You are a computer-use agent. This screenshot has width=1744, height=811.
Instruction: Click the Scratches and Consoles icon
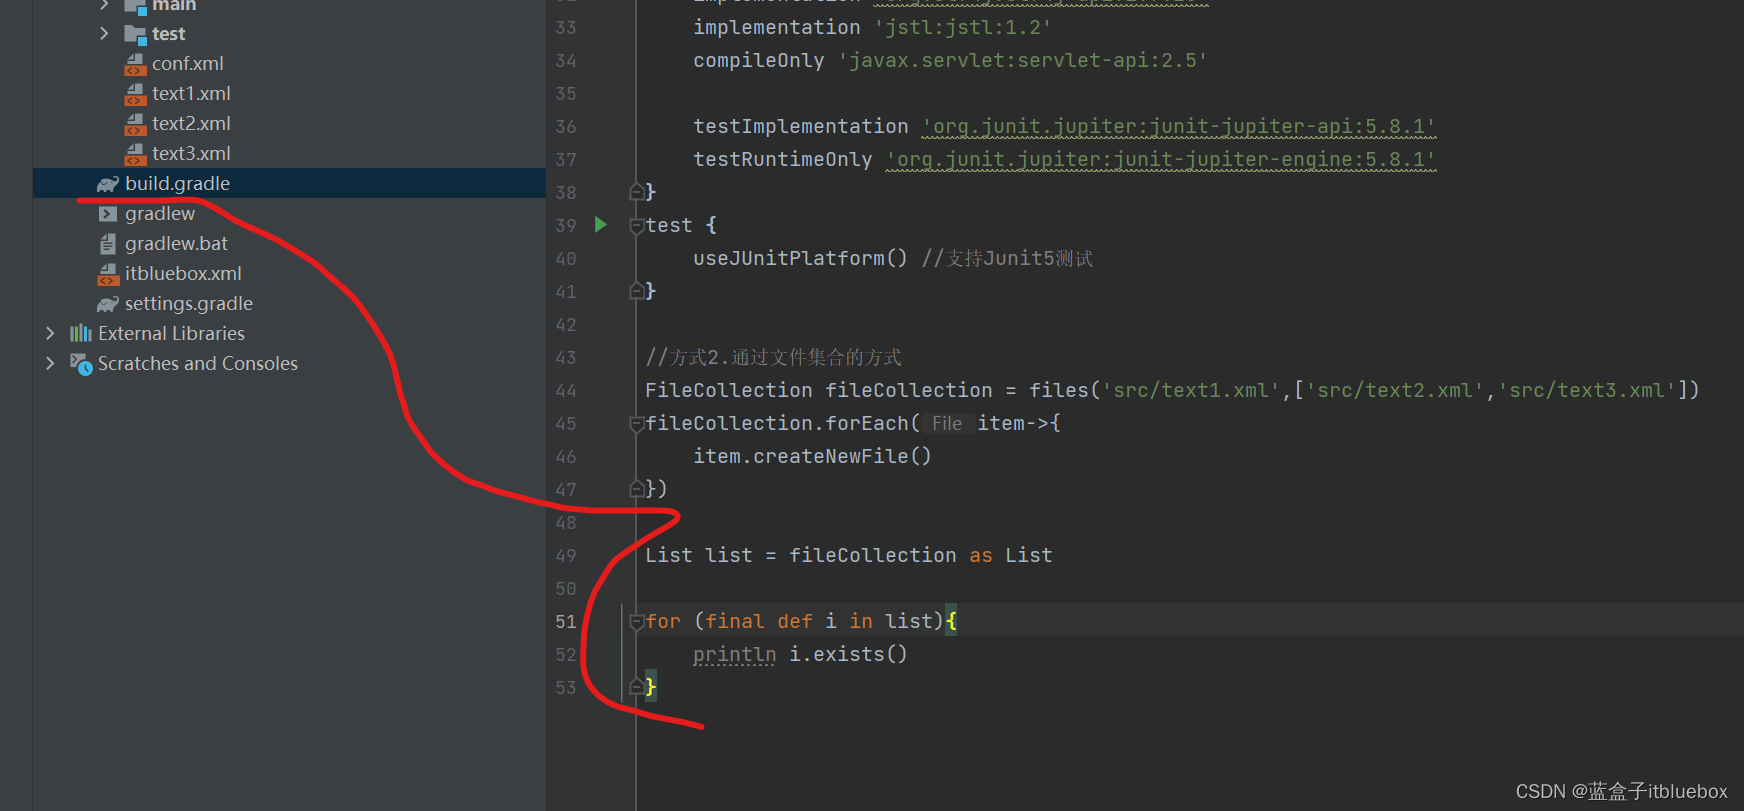pyautogui.click(x=81, y=364)
